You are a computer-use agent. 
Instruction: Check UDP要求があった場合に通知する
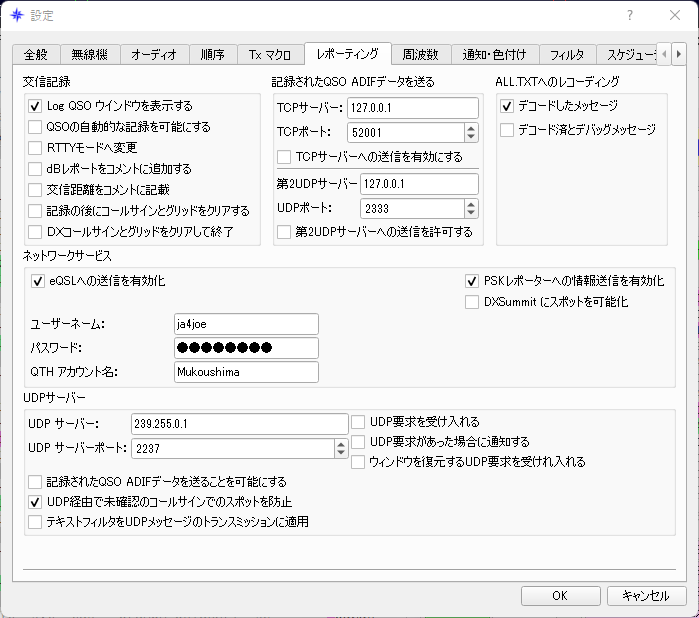358,442
